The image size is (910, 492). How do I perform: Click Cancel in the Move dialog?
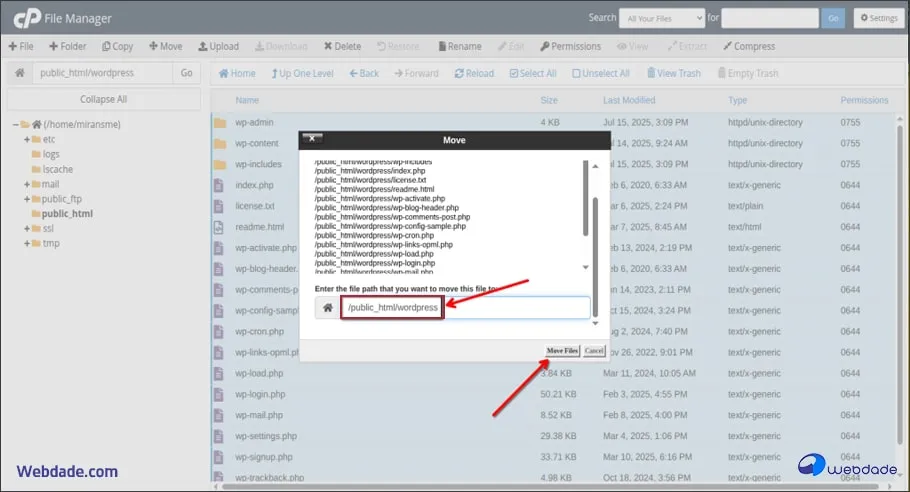point(594,351)
